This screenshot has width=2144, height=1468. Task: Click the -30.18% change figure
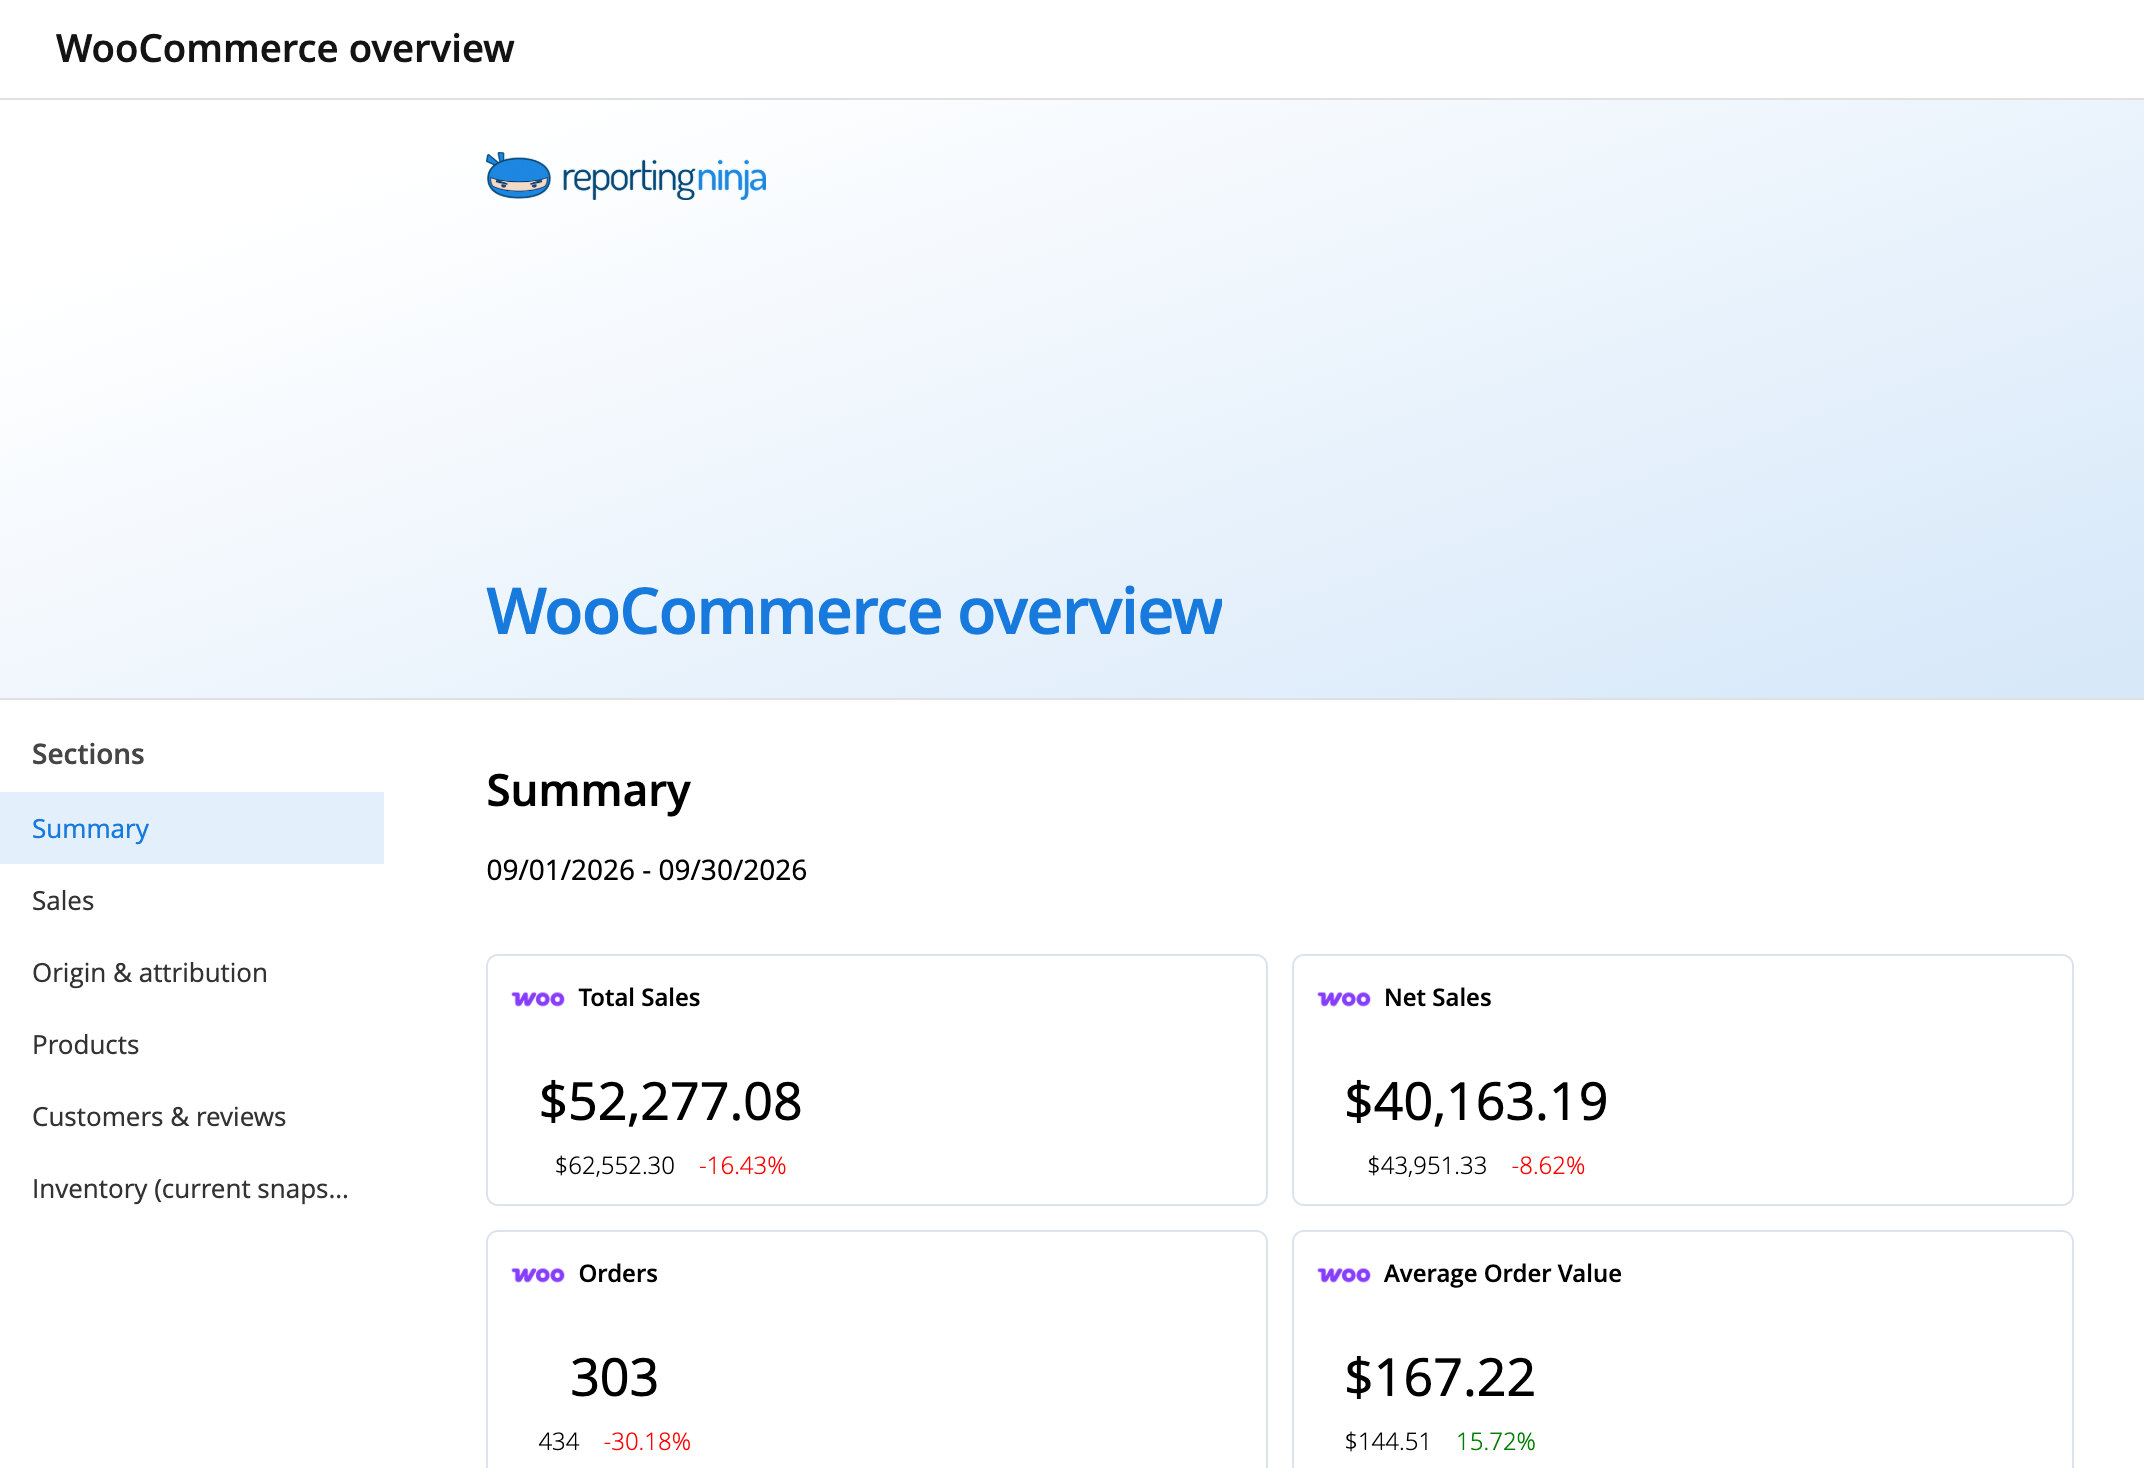[x=647, y=1441]
